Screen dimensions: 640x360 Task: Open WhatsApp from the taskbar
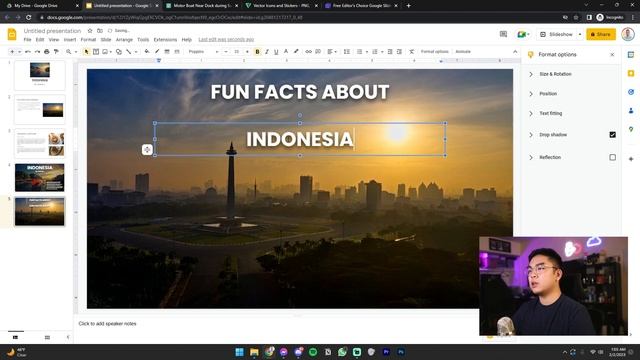coord(342,352)
